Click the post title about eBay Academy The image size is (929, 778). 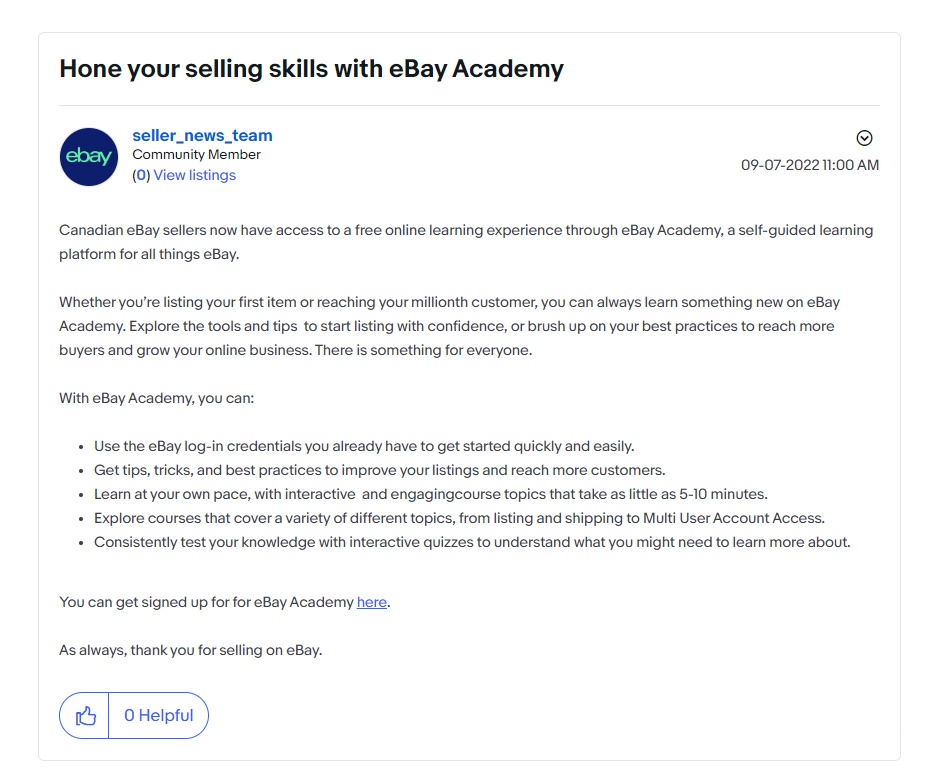311,68
